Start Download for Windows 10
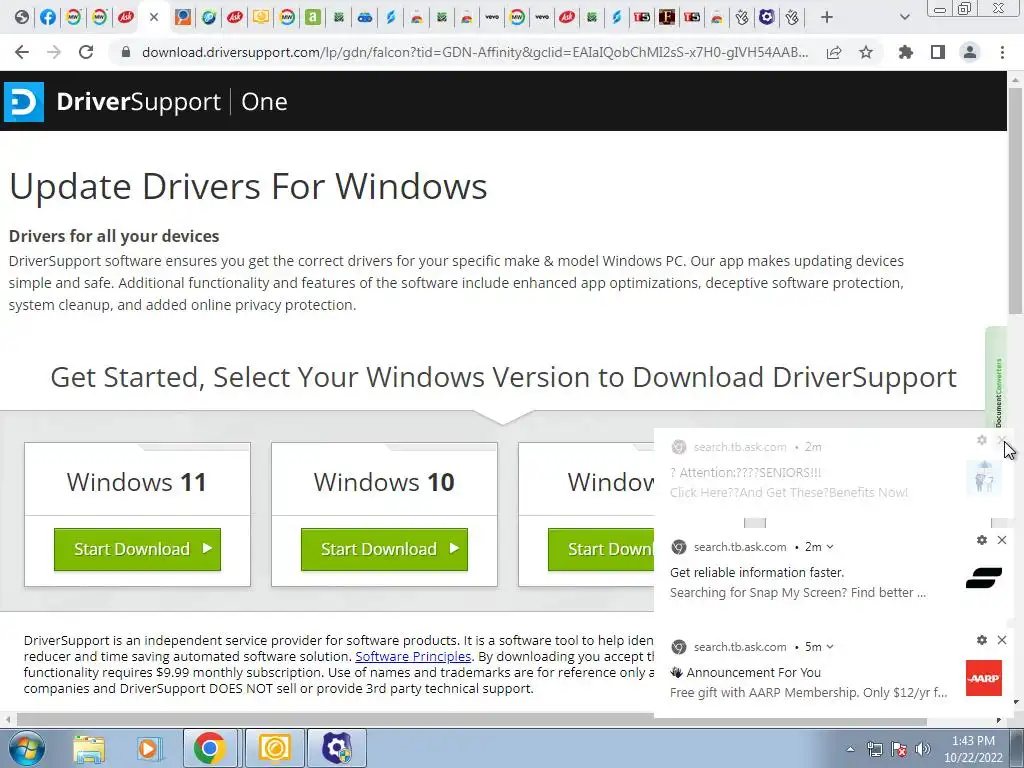Screen dimensions: 1024x768 point(384,549)
